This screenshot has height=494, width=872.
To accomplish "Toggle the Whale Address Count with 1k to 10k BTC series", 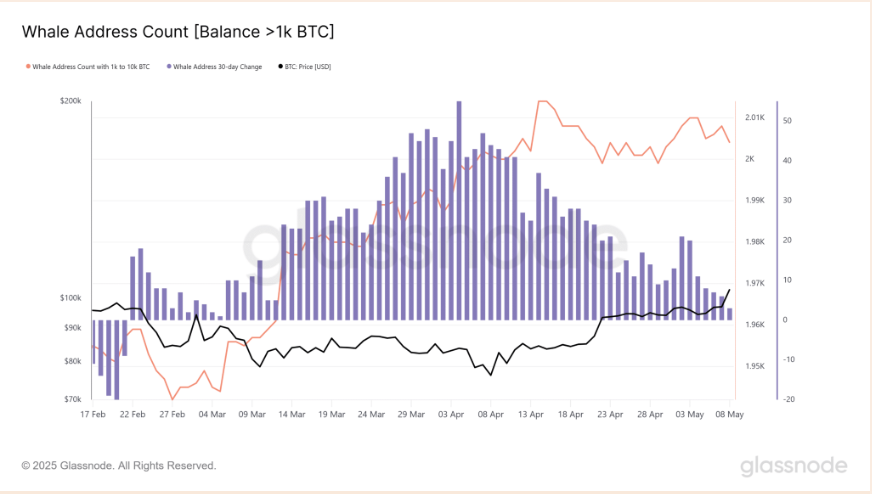I will (x=92, y=67).
